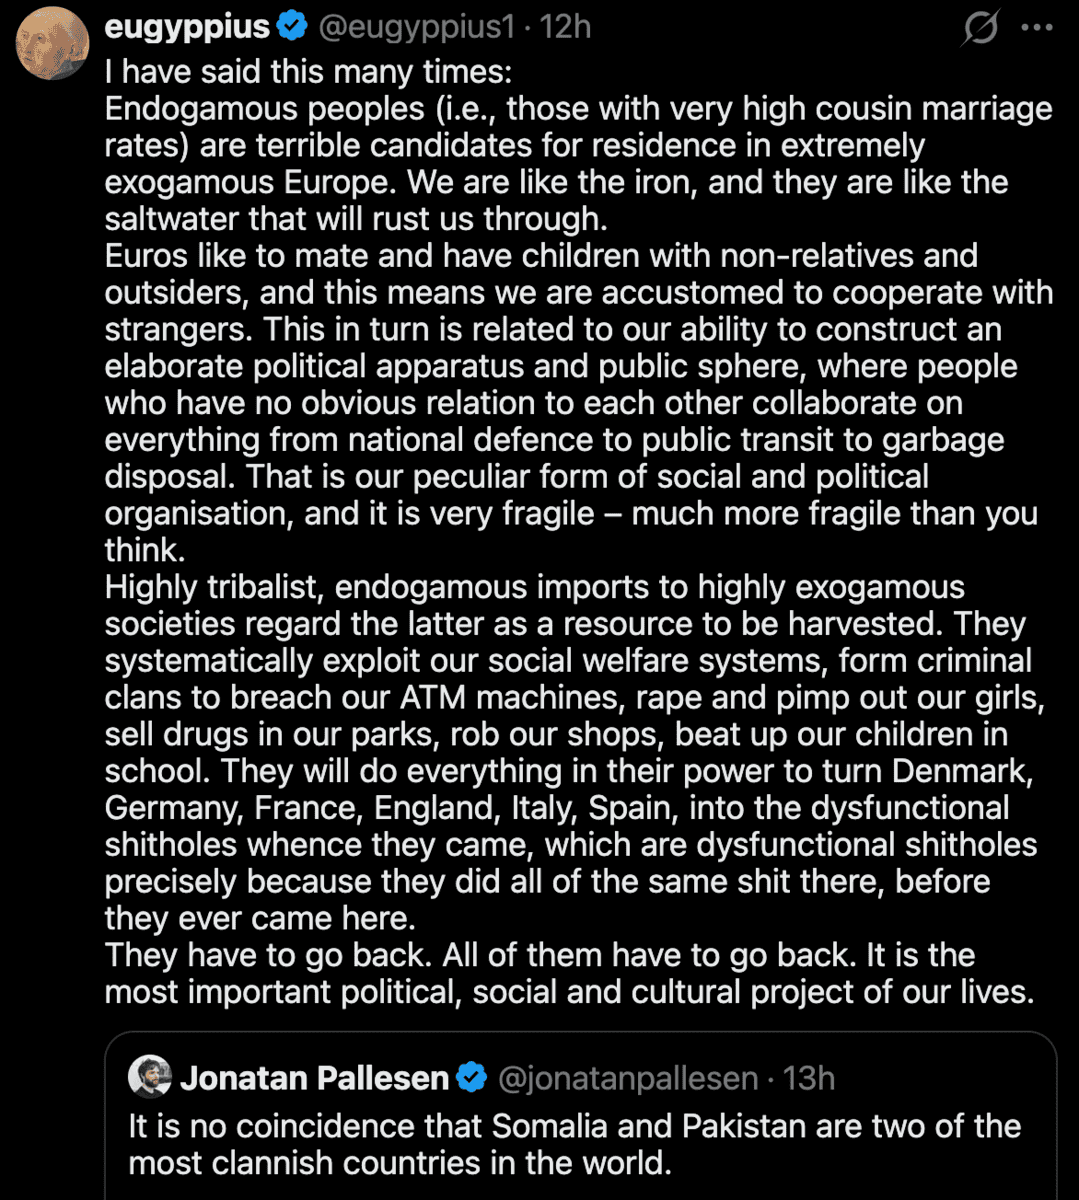The height and width of the screenshot is (1200, 1079).
Task: Click the 13h quoted-post timestamp
Action: point(809,1078)
